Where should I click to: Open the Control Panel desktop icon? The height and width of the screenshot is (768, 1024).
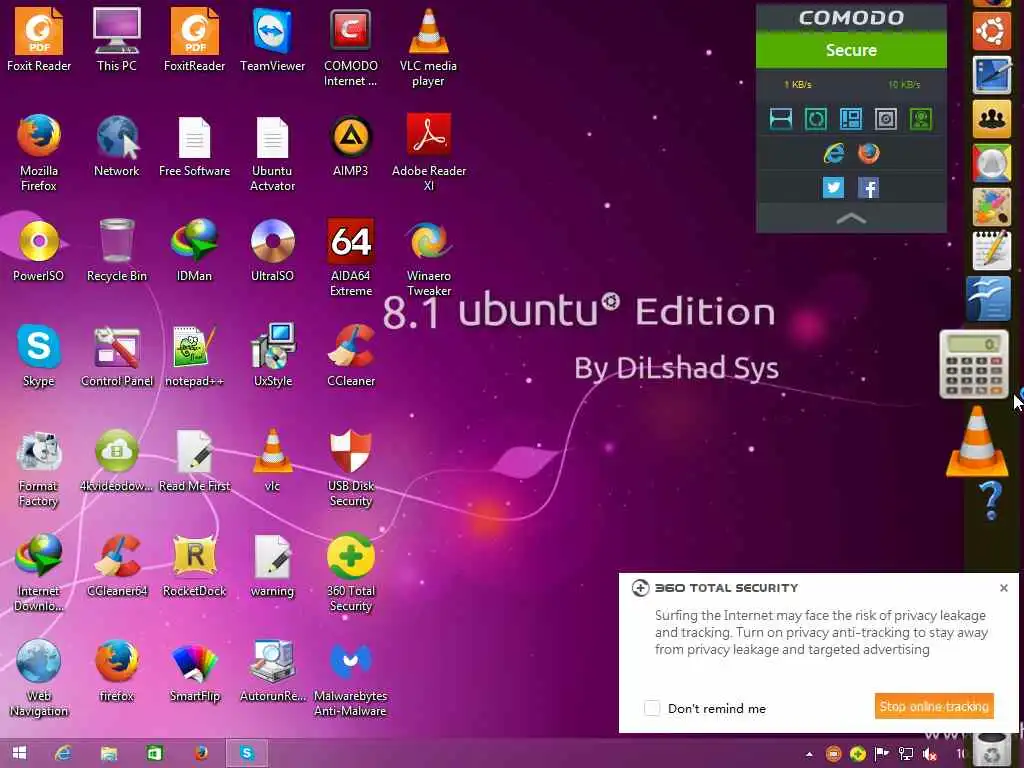pyautogui.click(x=116, y=355)
